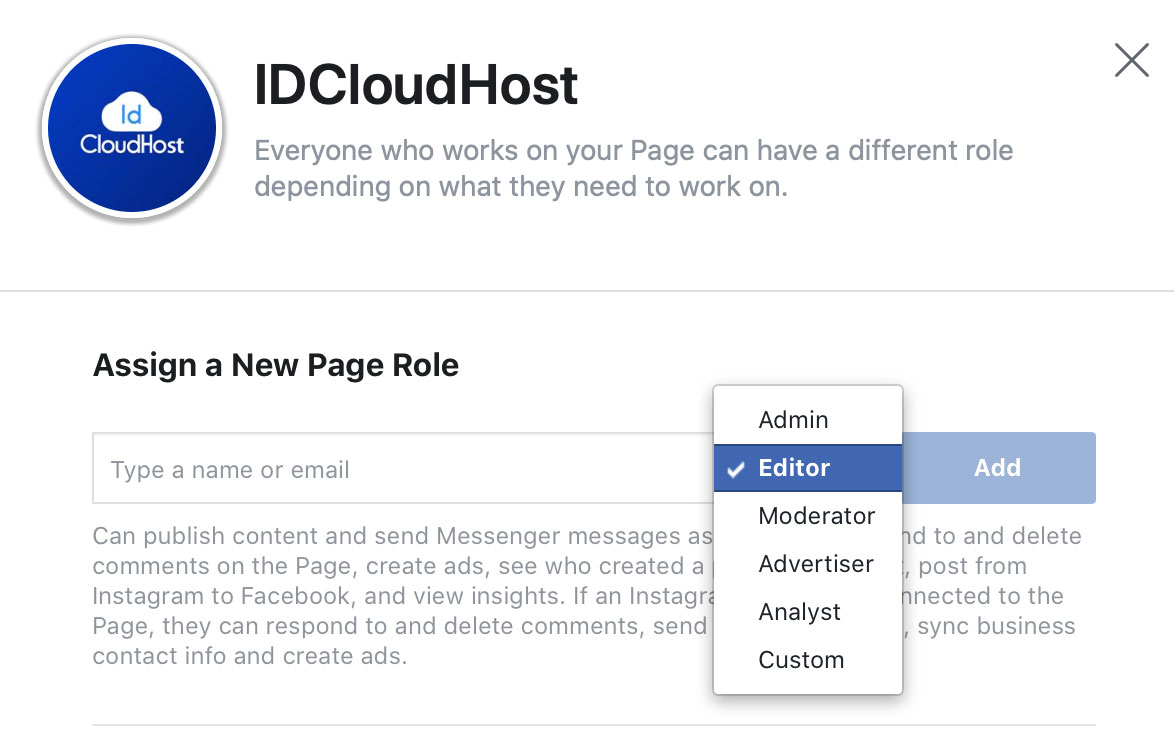Viewport: 1174px width, 754px height.
Task: Open the role selector dropdown
Action: (807, 468)
